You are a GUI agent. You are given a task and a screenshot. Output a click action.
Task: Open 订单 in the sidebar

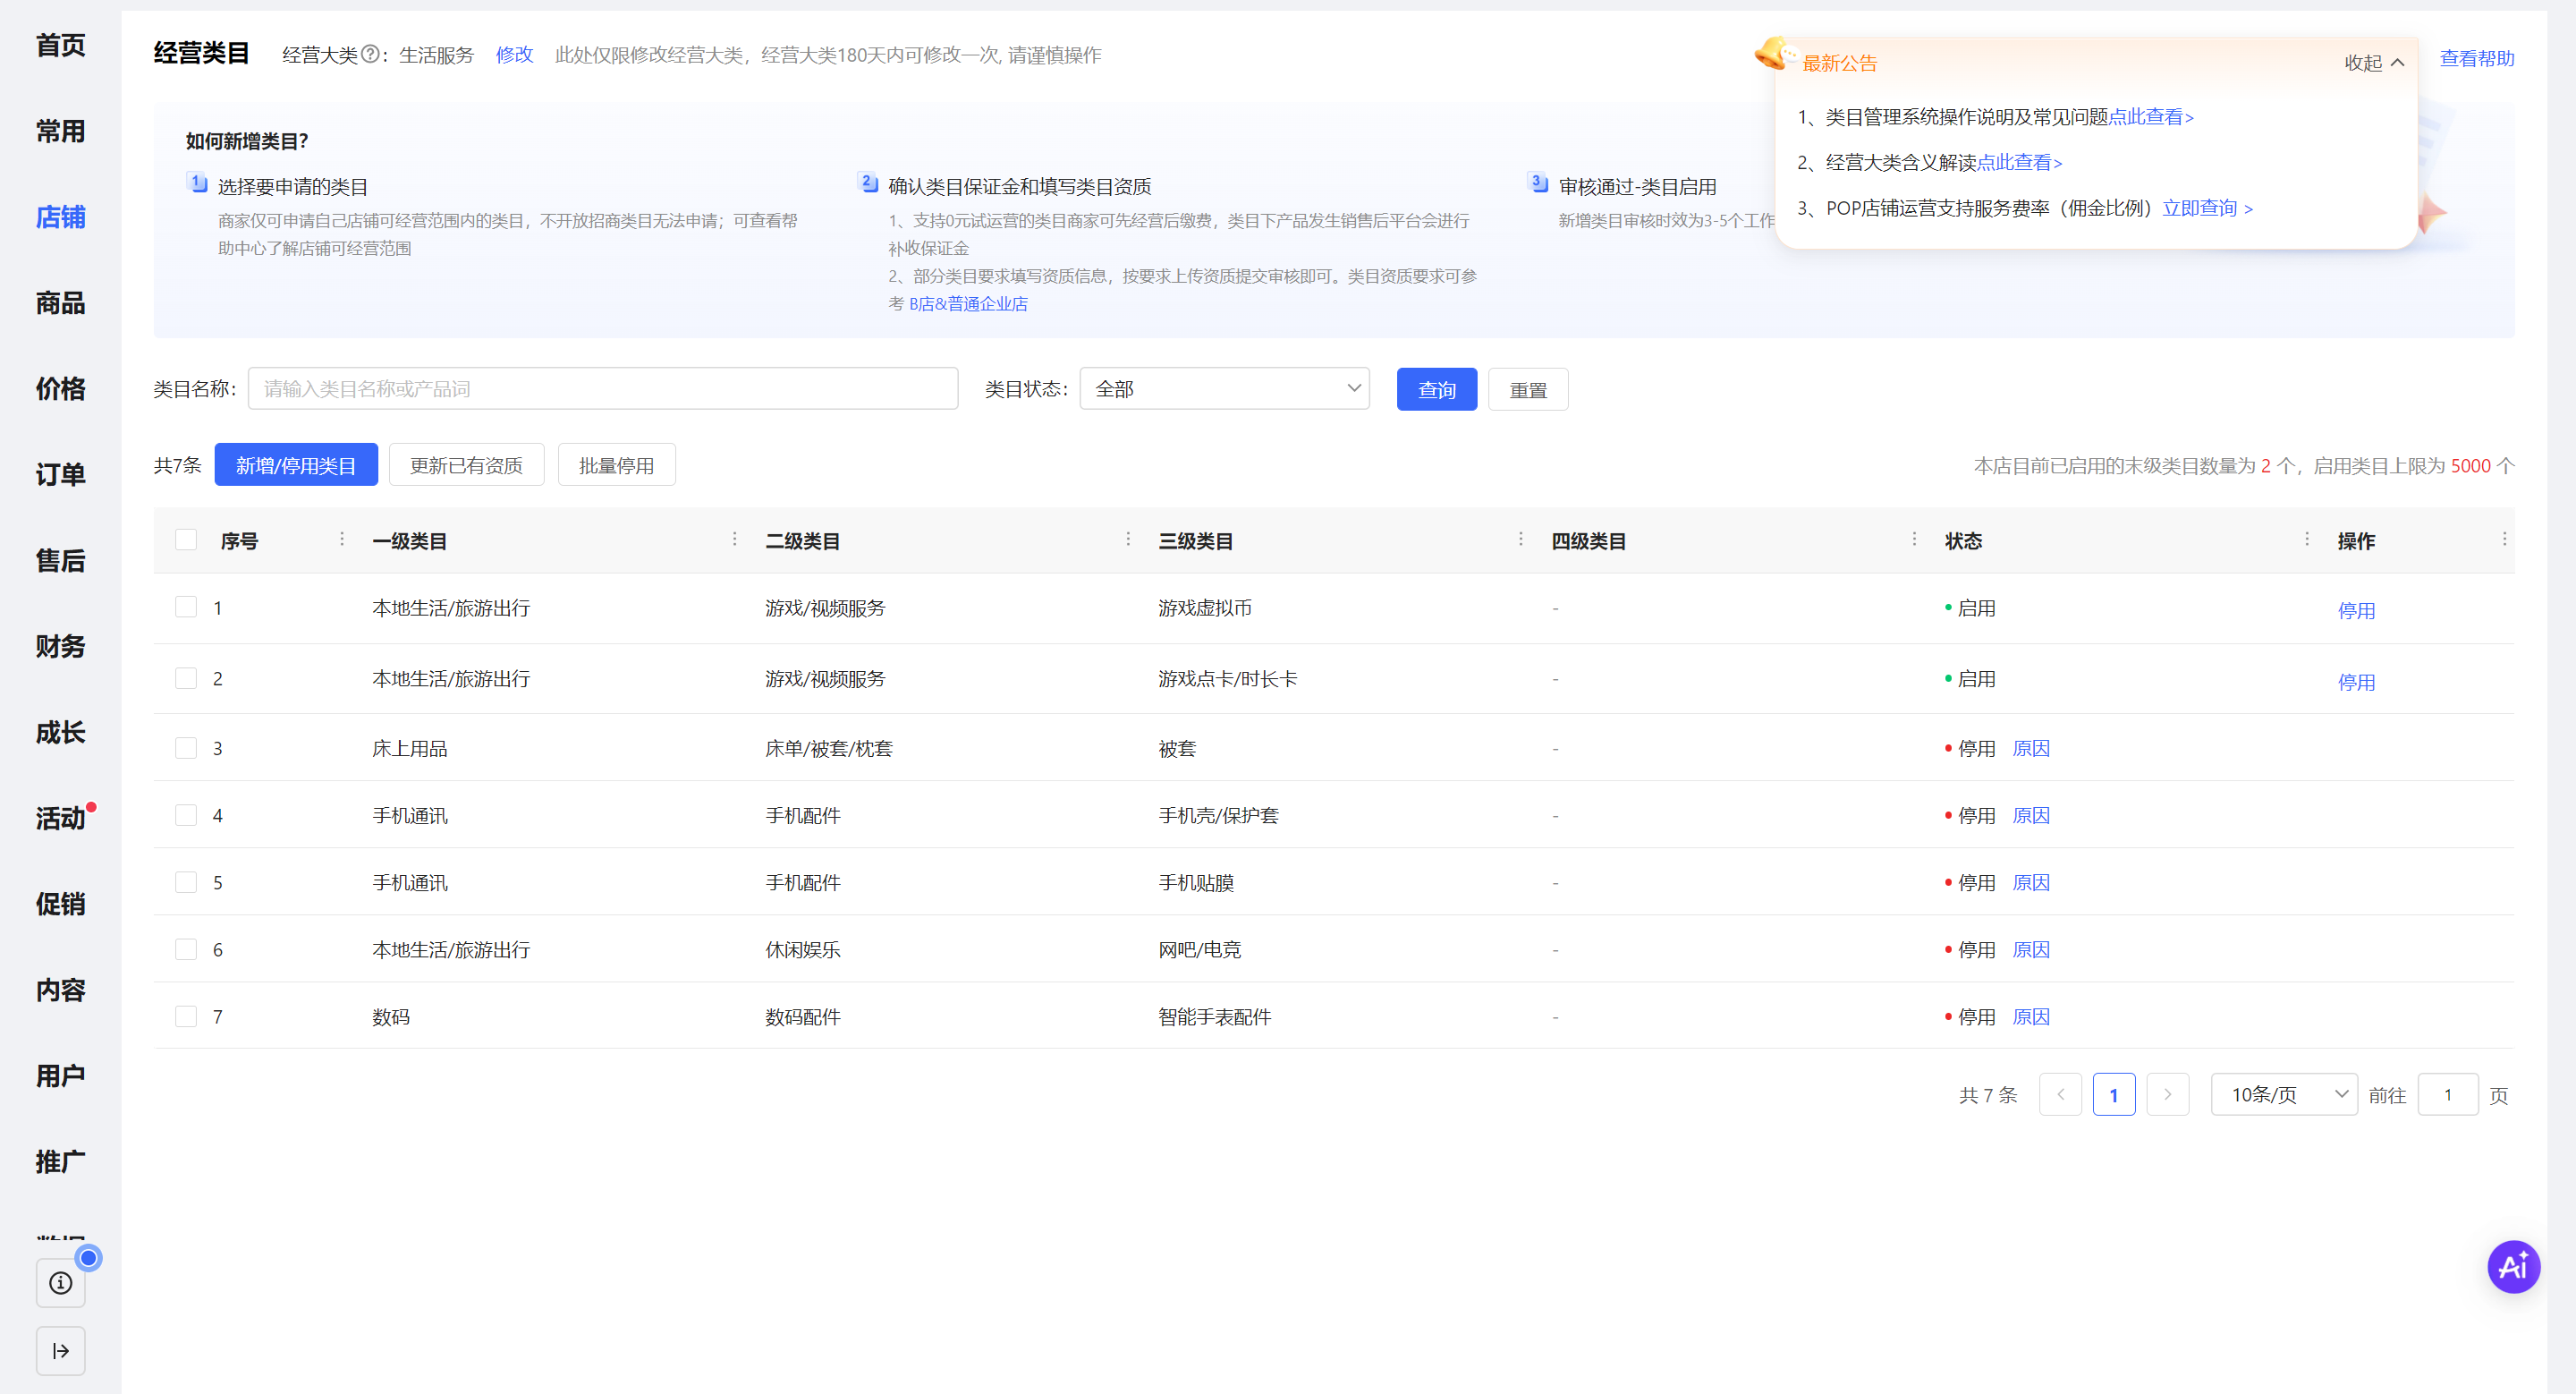[60, 475]
